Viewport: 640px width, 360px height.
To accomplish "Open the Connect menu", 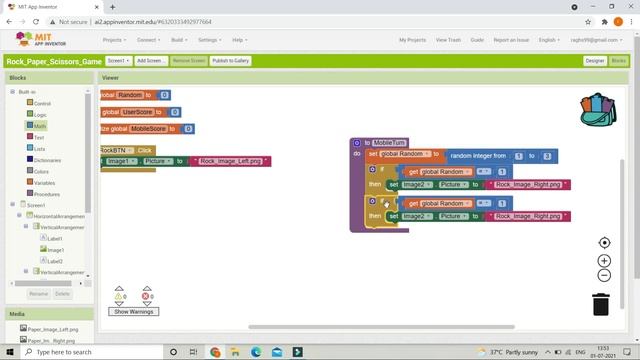I will pyautogui.click(x=149, y=40).
